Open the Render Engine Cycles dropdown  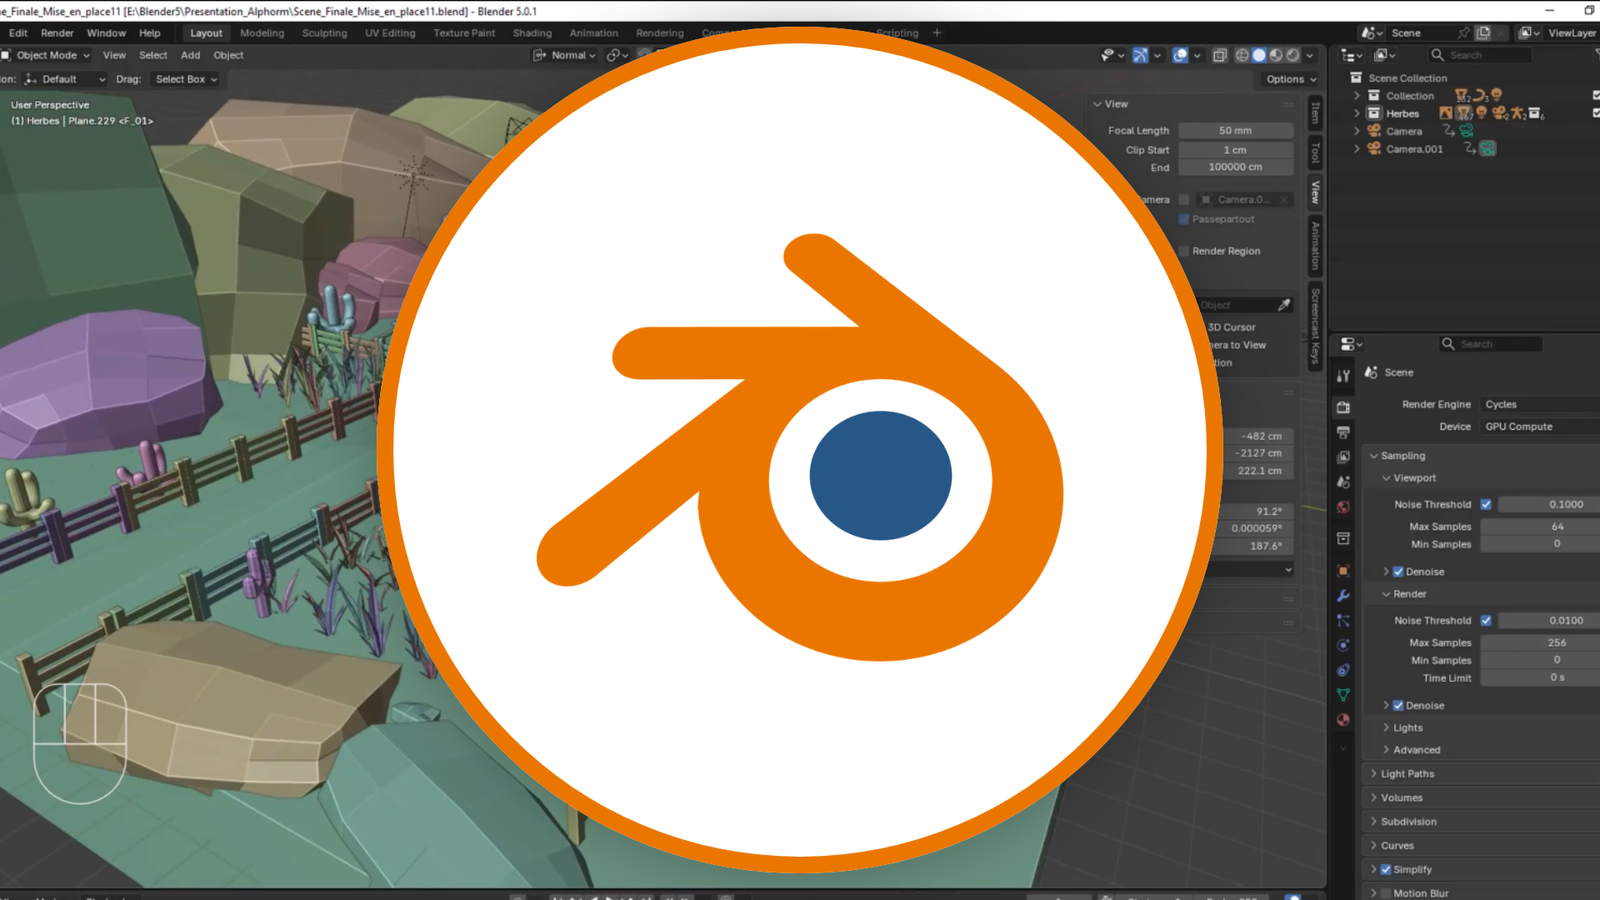(1540, 404)
